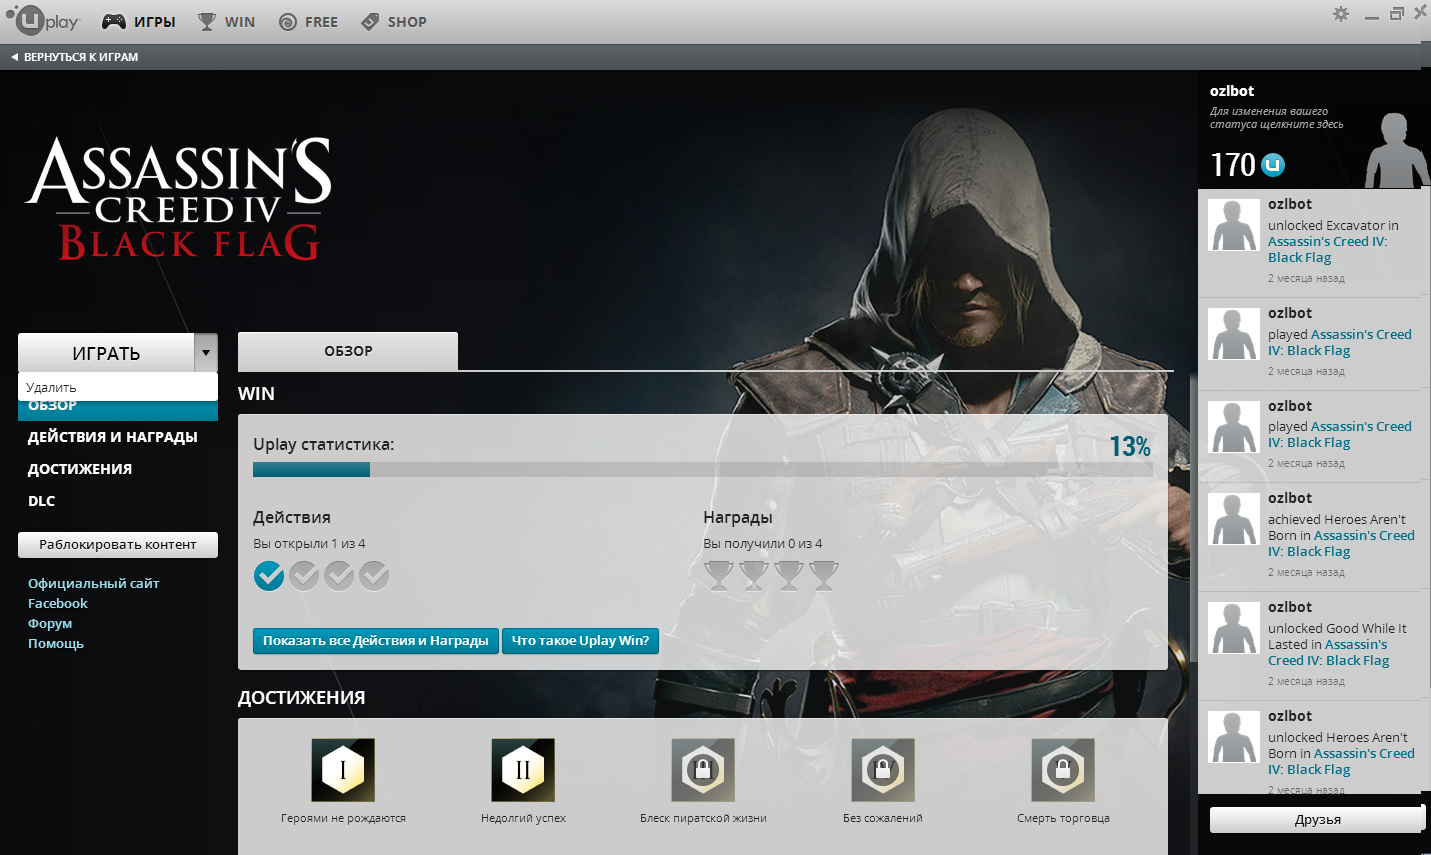Toggle the dropdown arrow beside ИГРАТЬ

(x=206, y=353)
